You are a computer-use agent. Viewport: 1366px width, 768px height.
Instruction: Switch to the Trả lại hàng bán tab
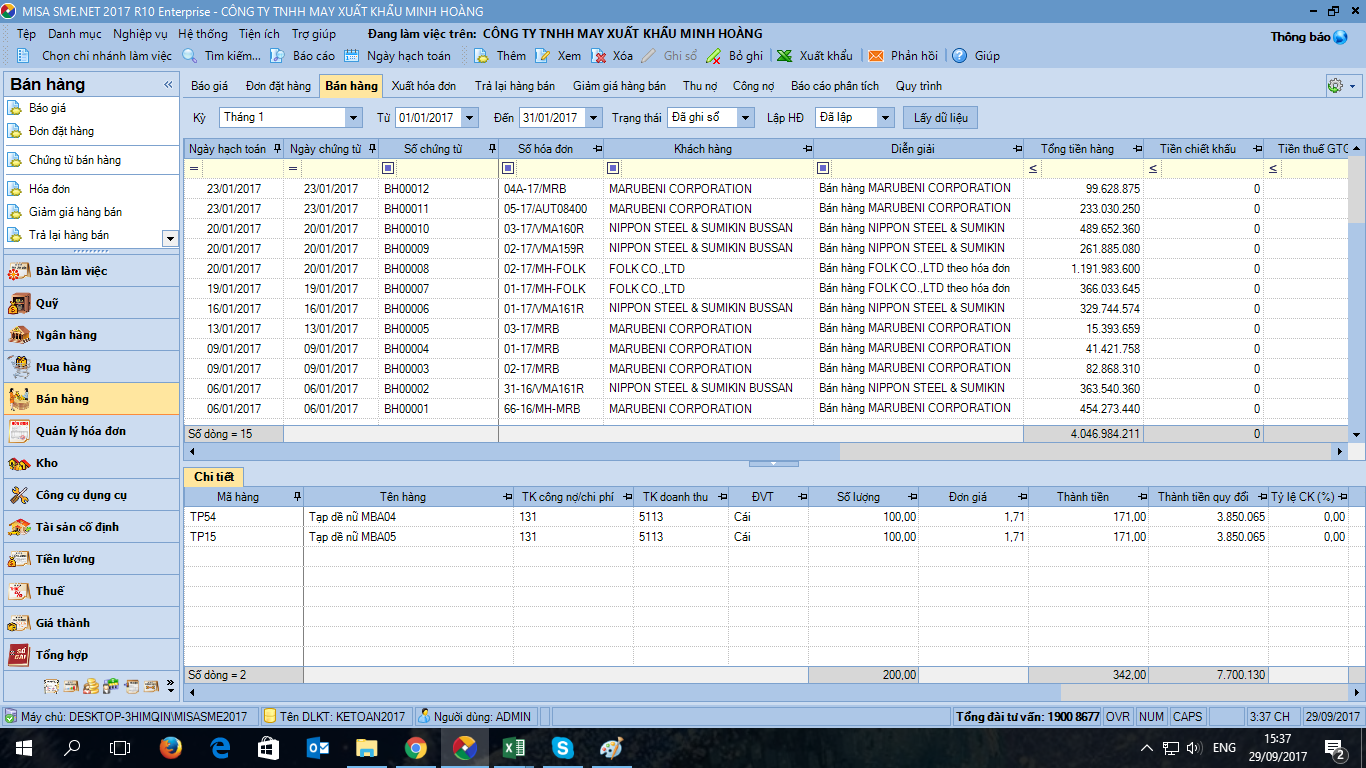click(515, 86)
